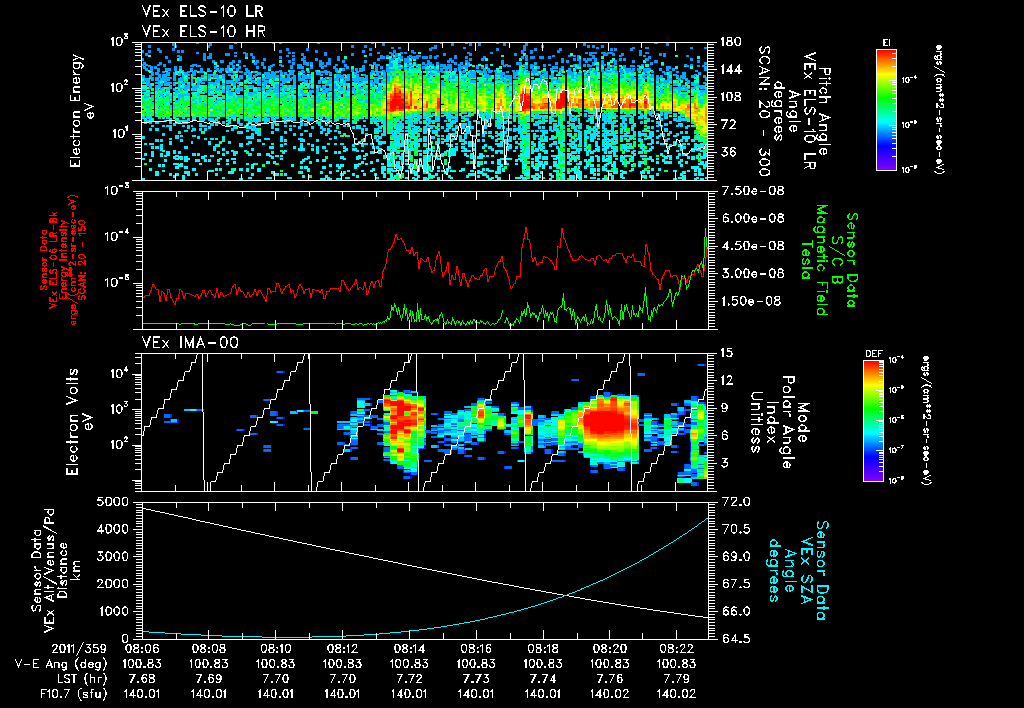Click the LST value 7.74

pos(542,679)
